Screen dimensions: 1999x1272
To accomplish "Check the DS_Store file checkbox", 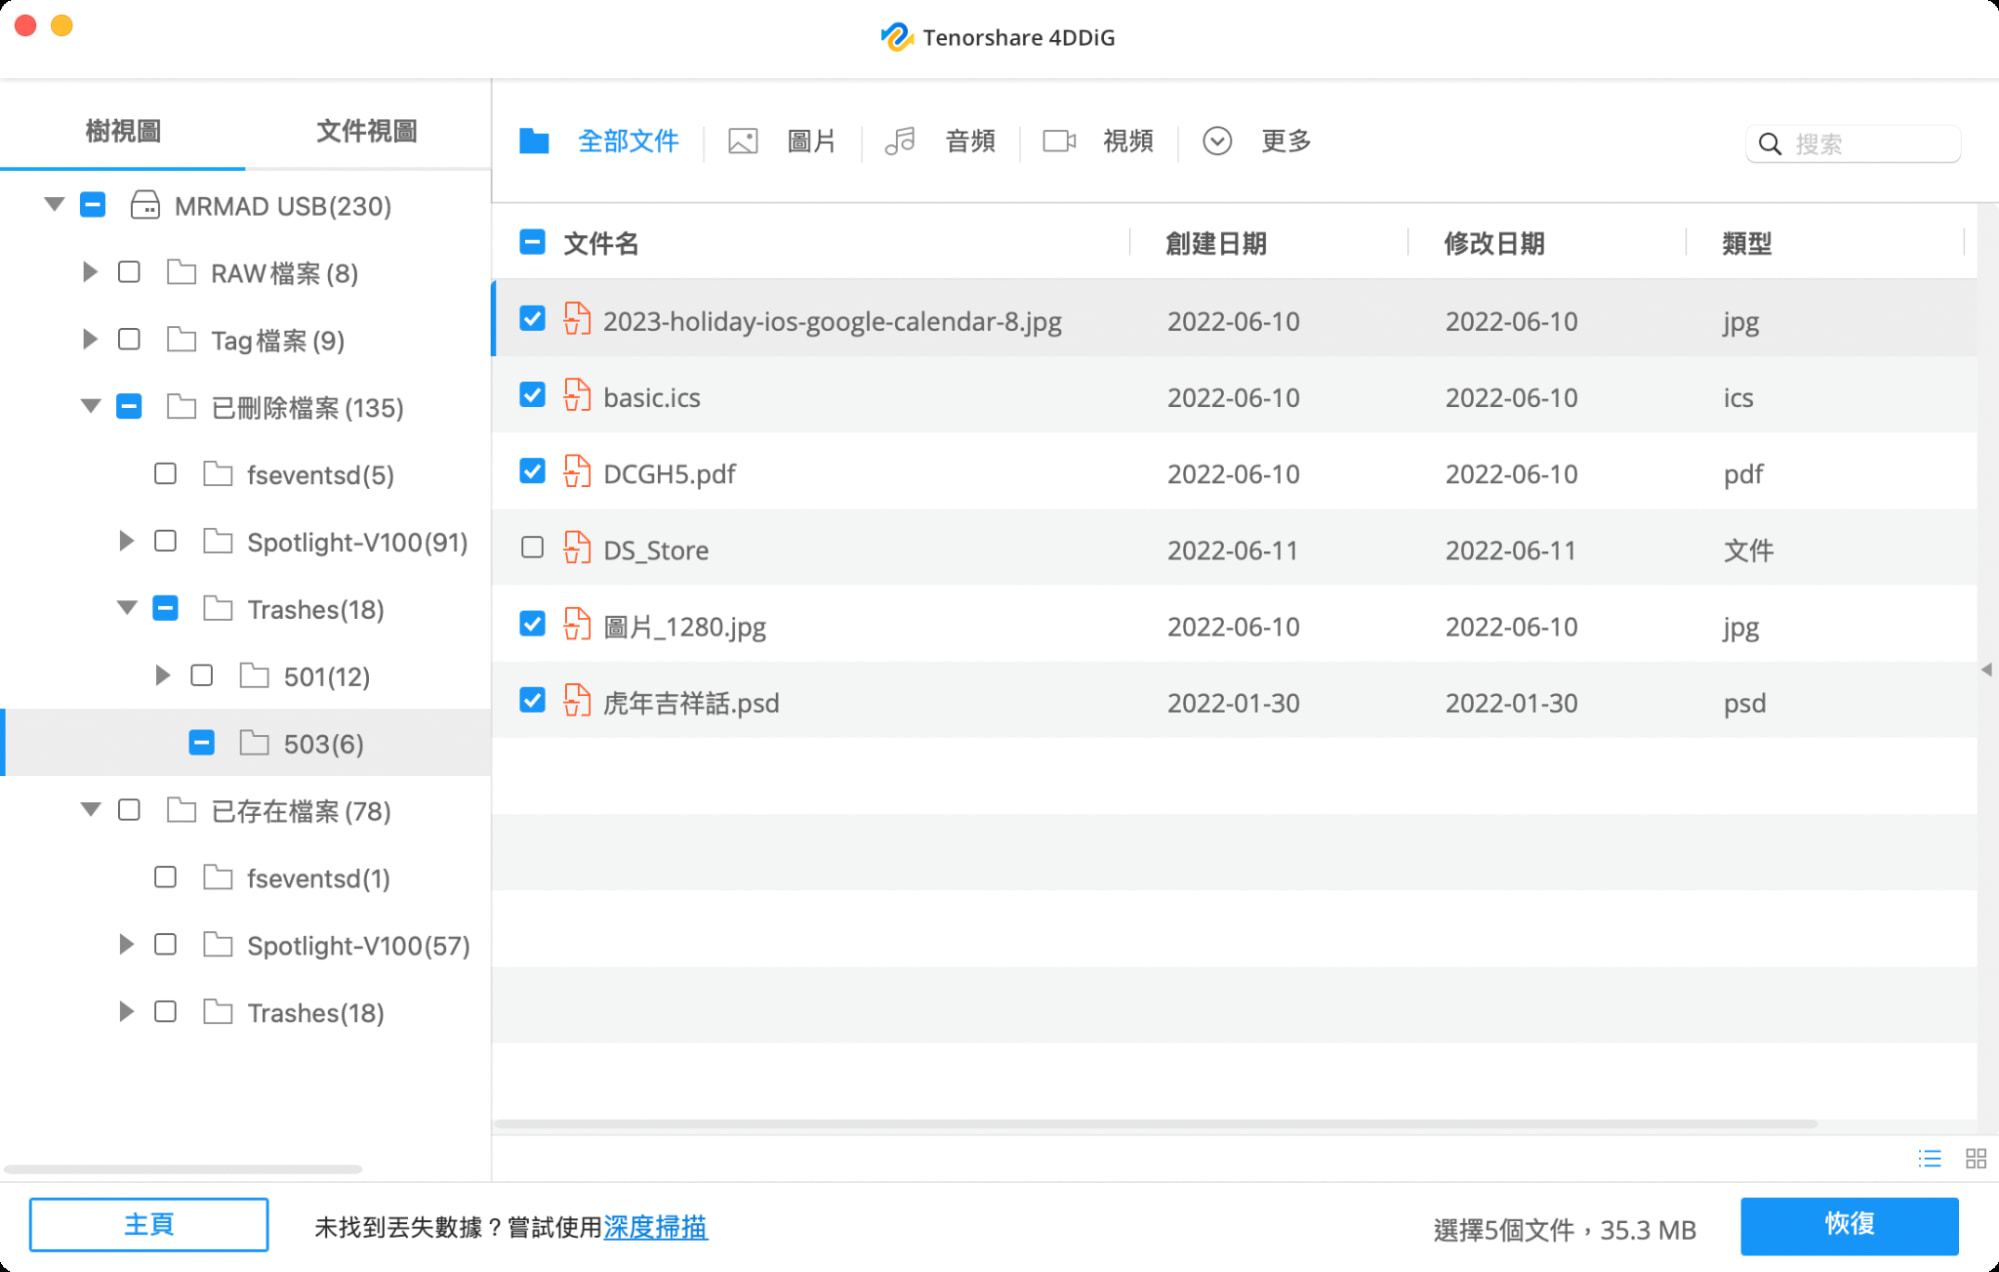I will tap(532, 548).
